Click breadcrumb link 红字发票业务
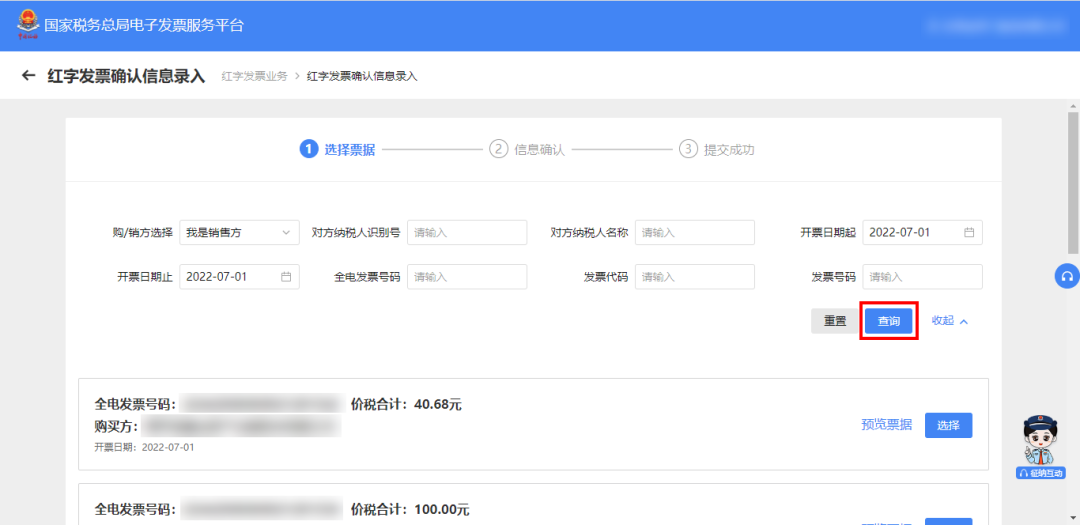This screenshot has width=1080, height=525. click(254, 76)
